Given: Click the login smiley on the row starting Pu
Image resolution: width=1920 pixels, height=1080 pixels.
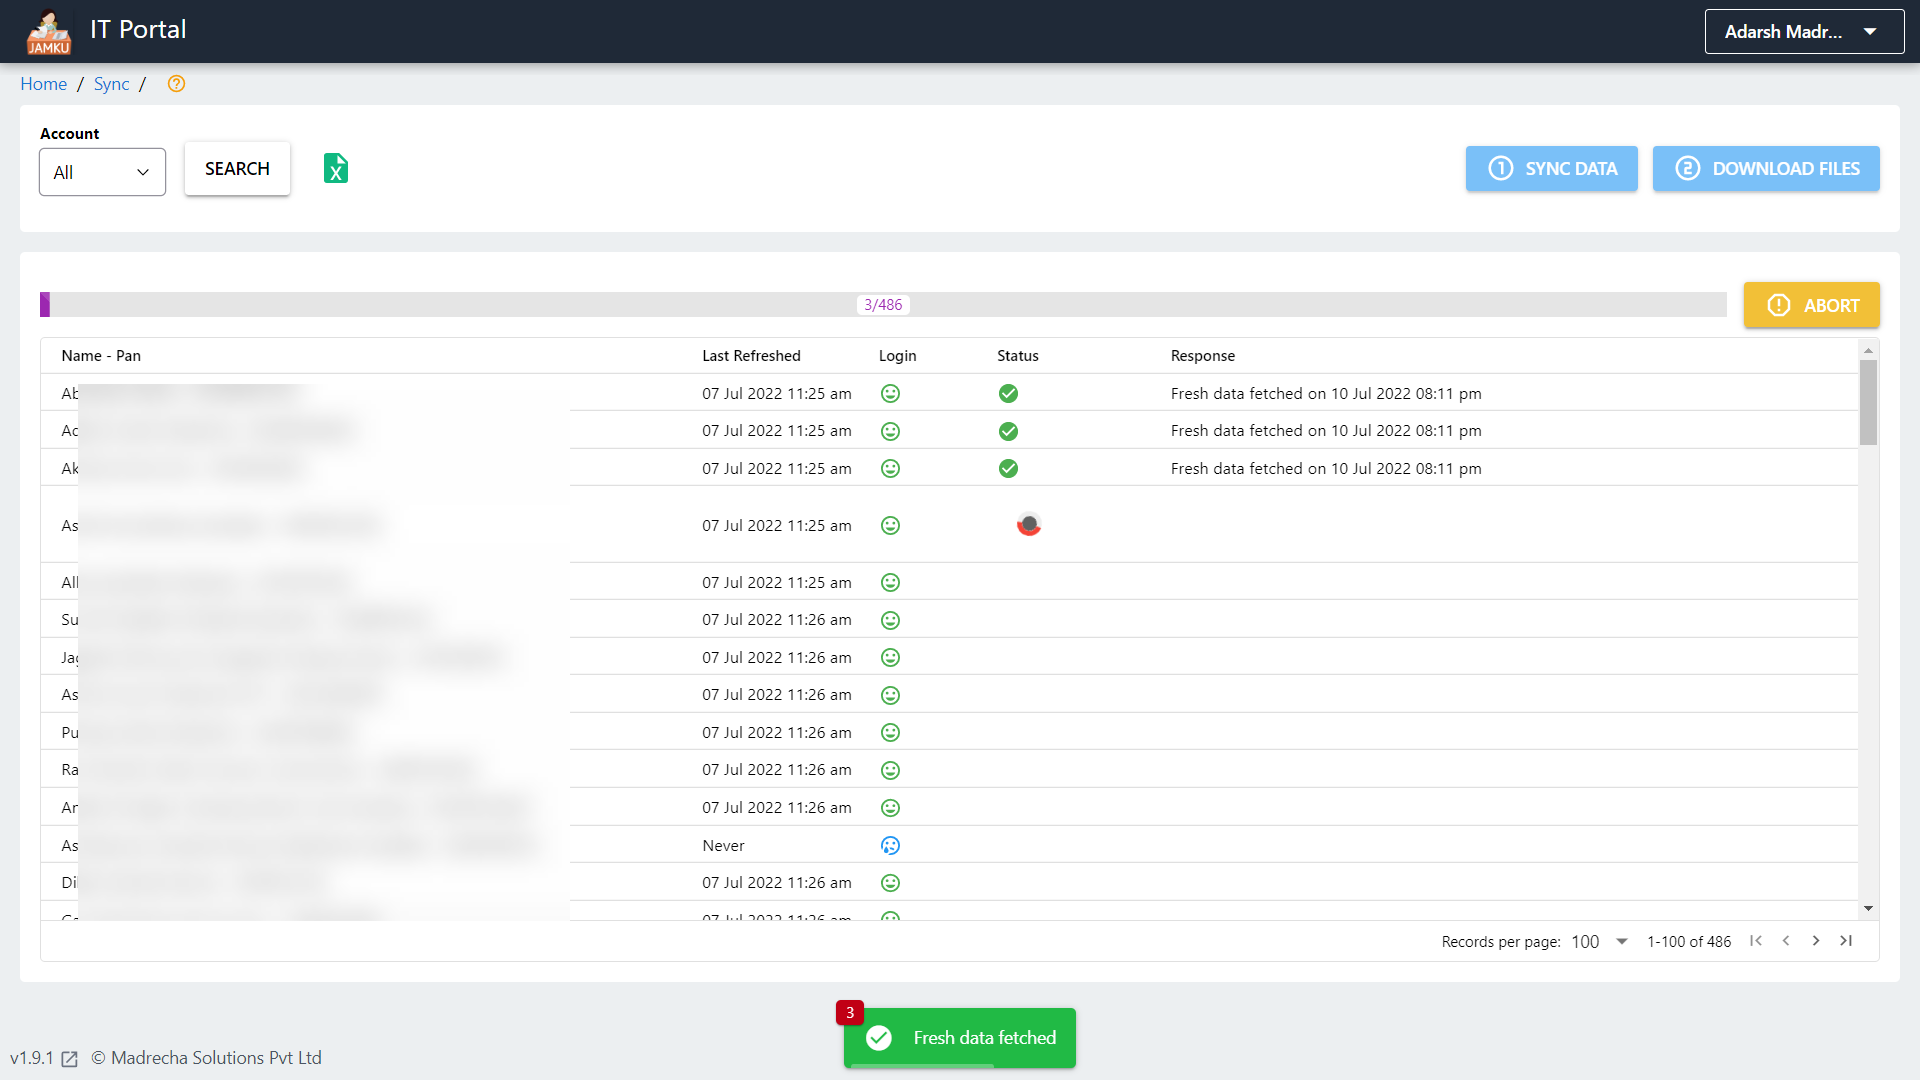Looking at the screenshot, I should coord(890,732).
